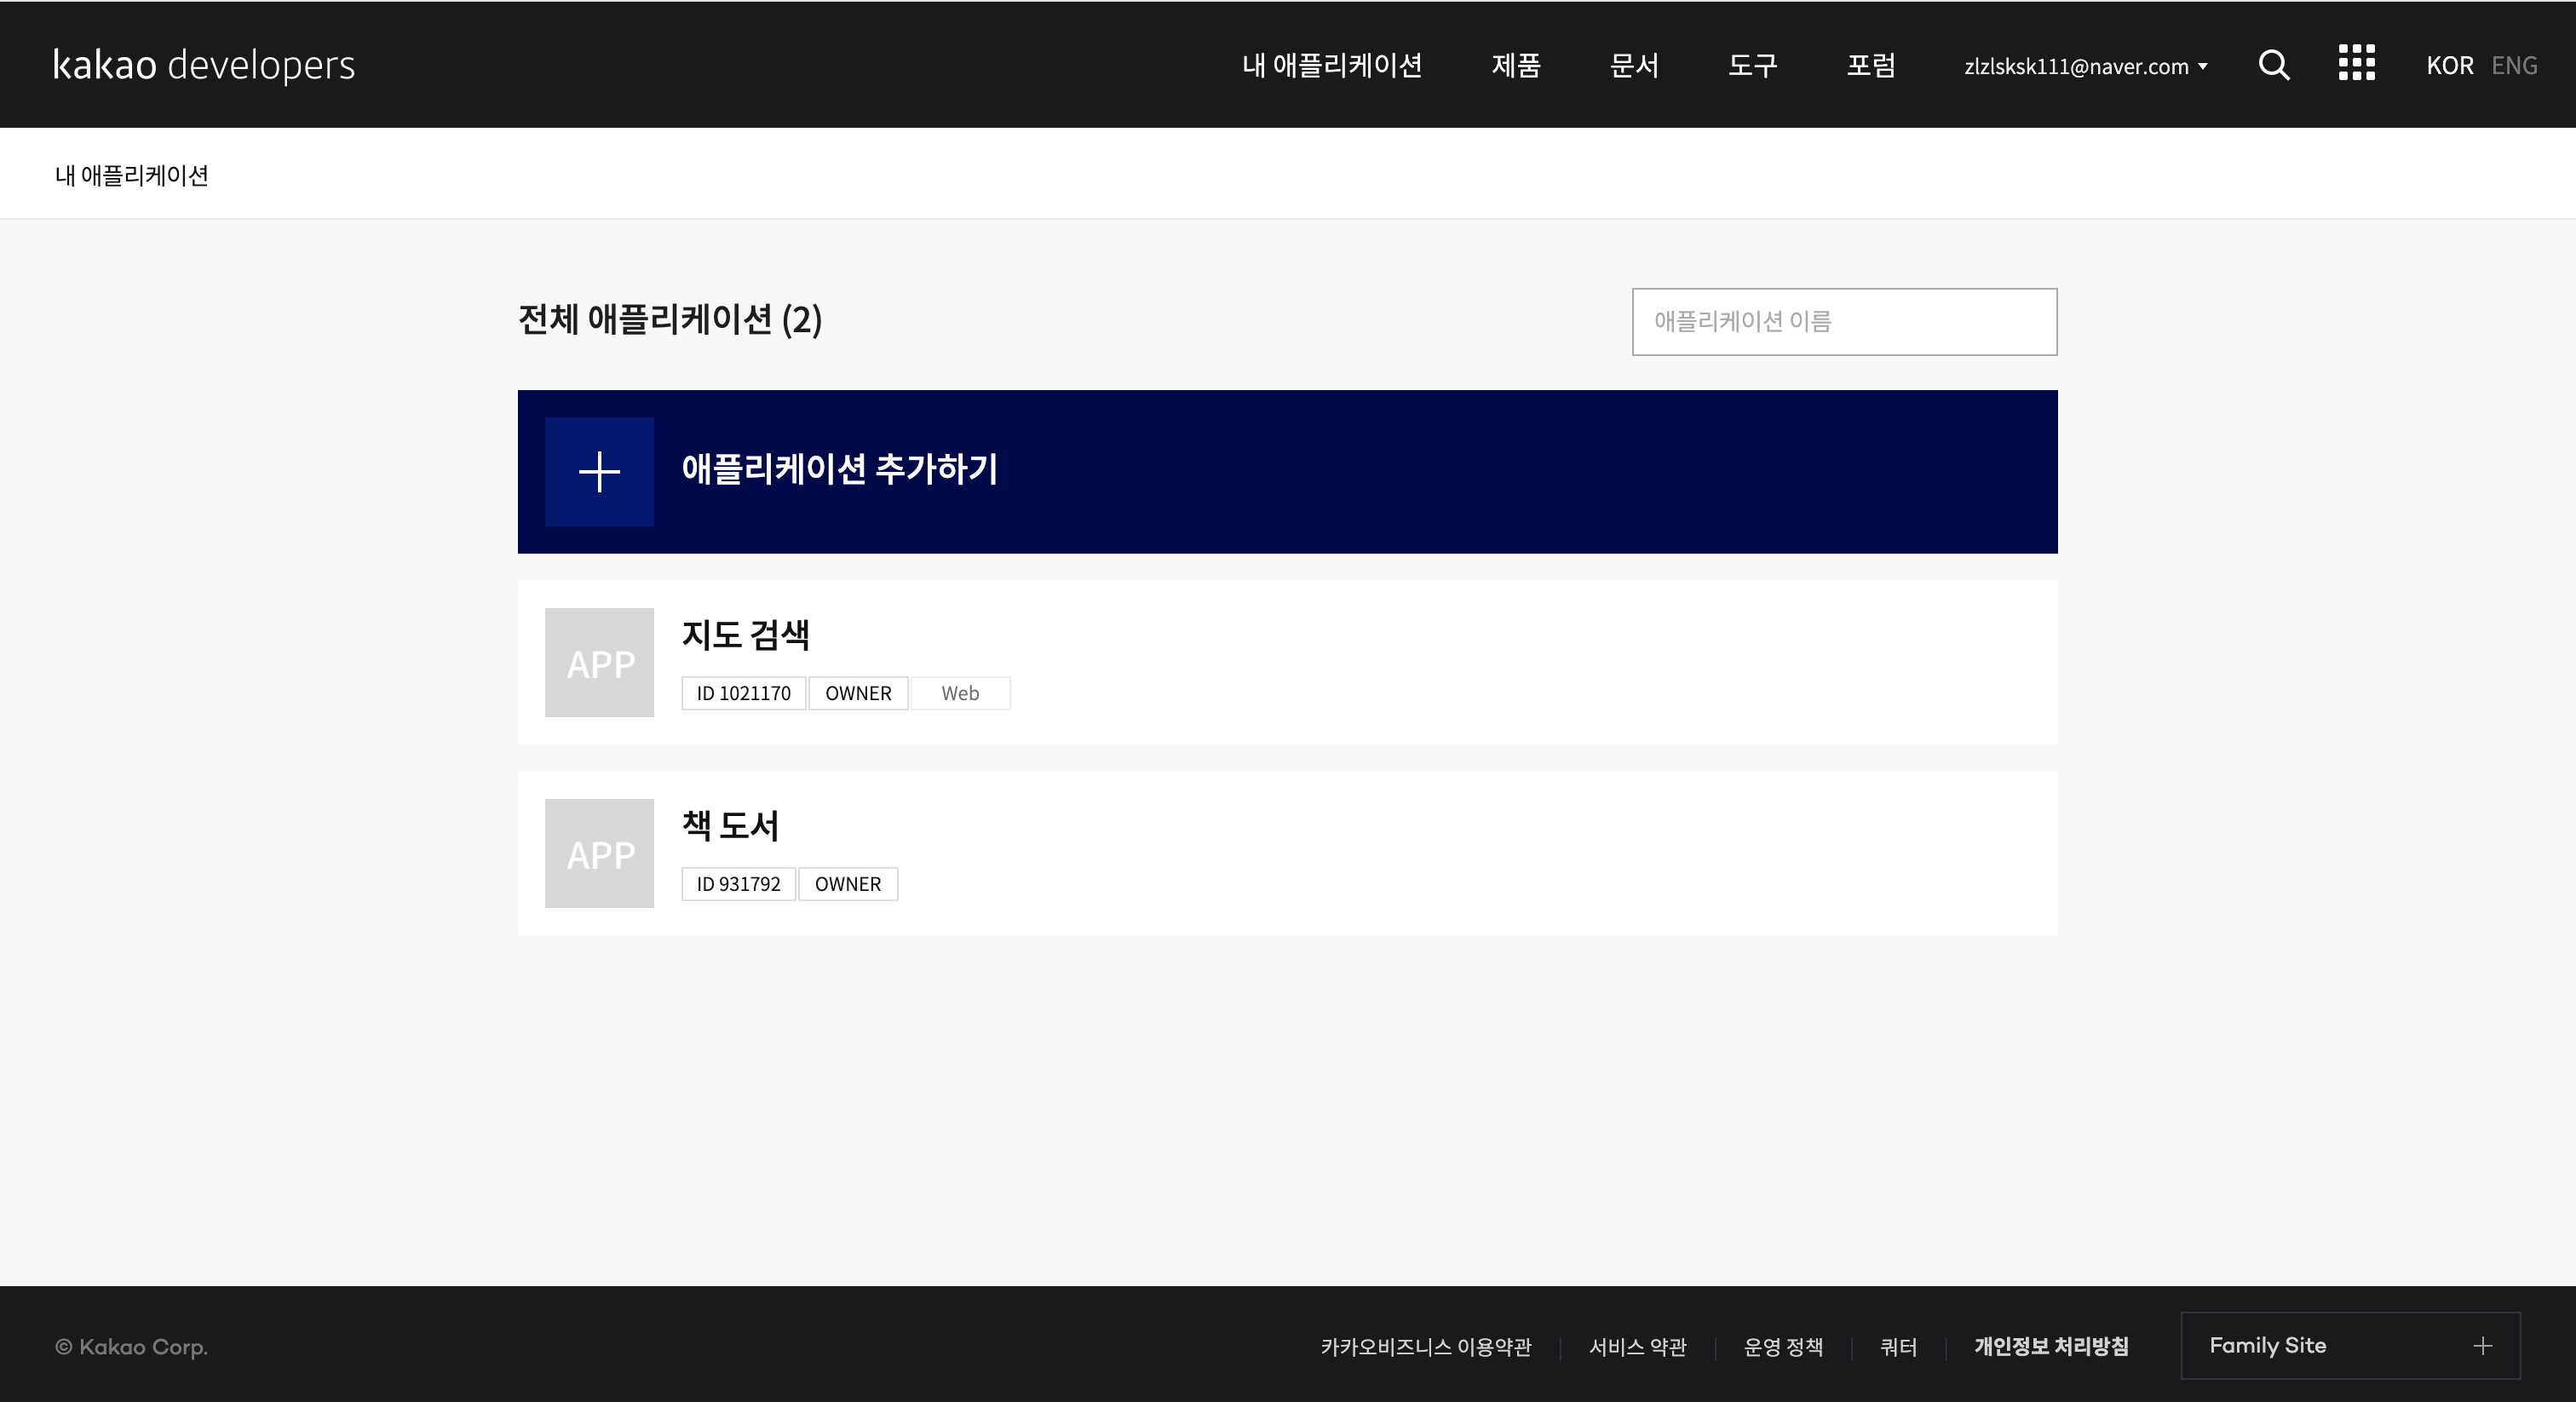The width and height of the screenshot is (2576, 1402).
Task: Open the 지도 검색 application
Action: [746, 635]
